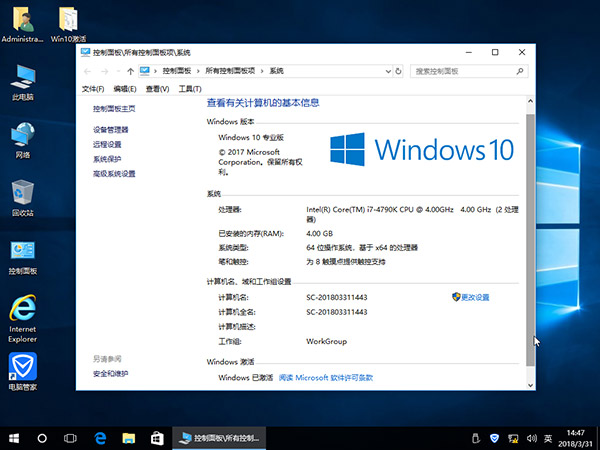600x450 pixels.
Task: Open File Explorer from the taskbar
Action: pos(129,438)
